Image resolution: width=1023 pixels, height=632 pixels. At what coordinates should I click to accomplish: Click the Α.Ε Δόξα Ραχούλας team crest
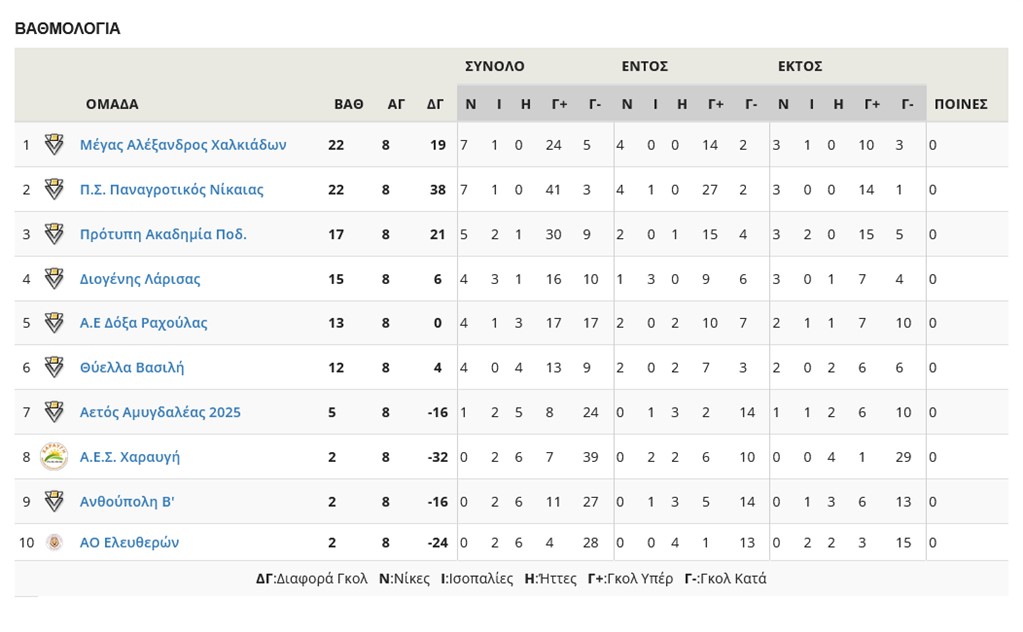54,323
